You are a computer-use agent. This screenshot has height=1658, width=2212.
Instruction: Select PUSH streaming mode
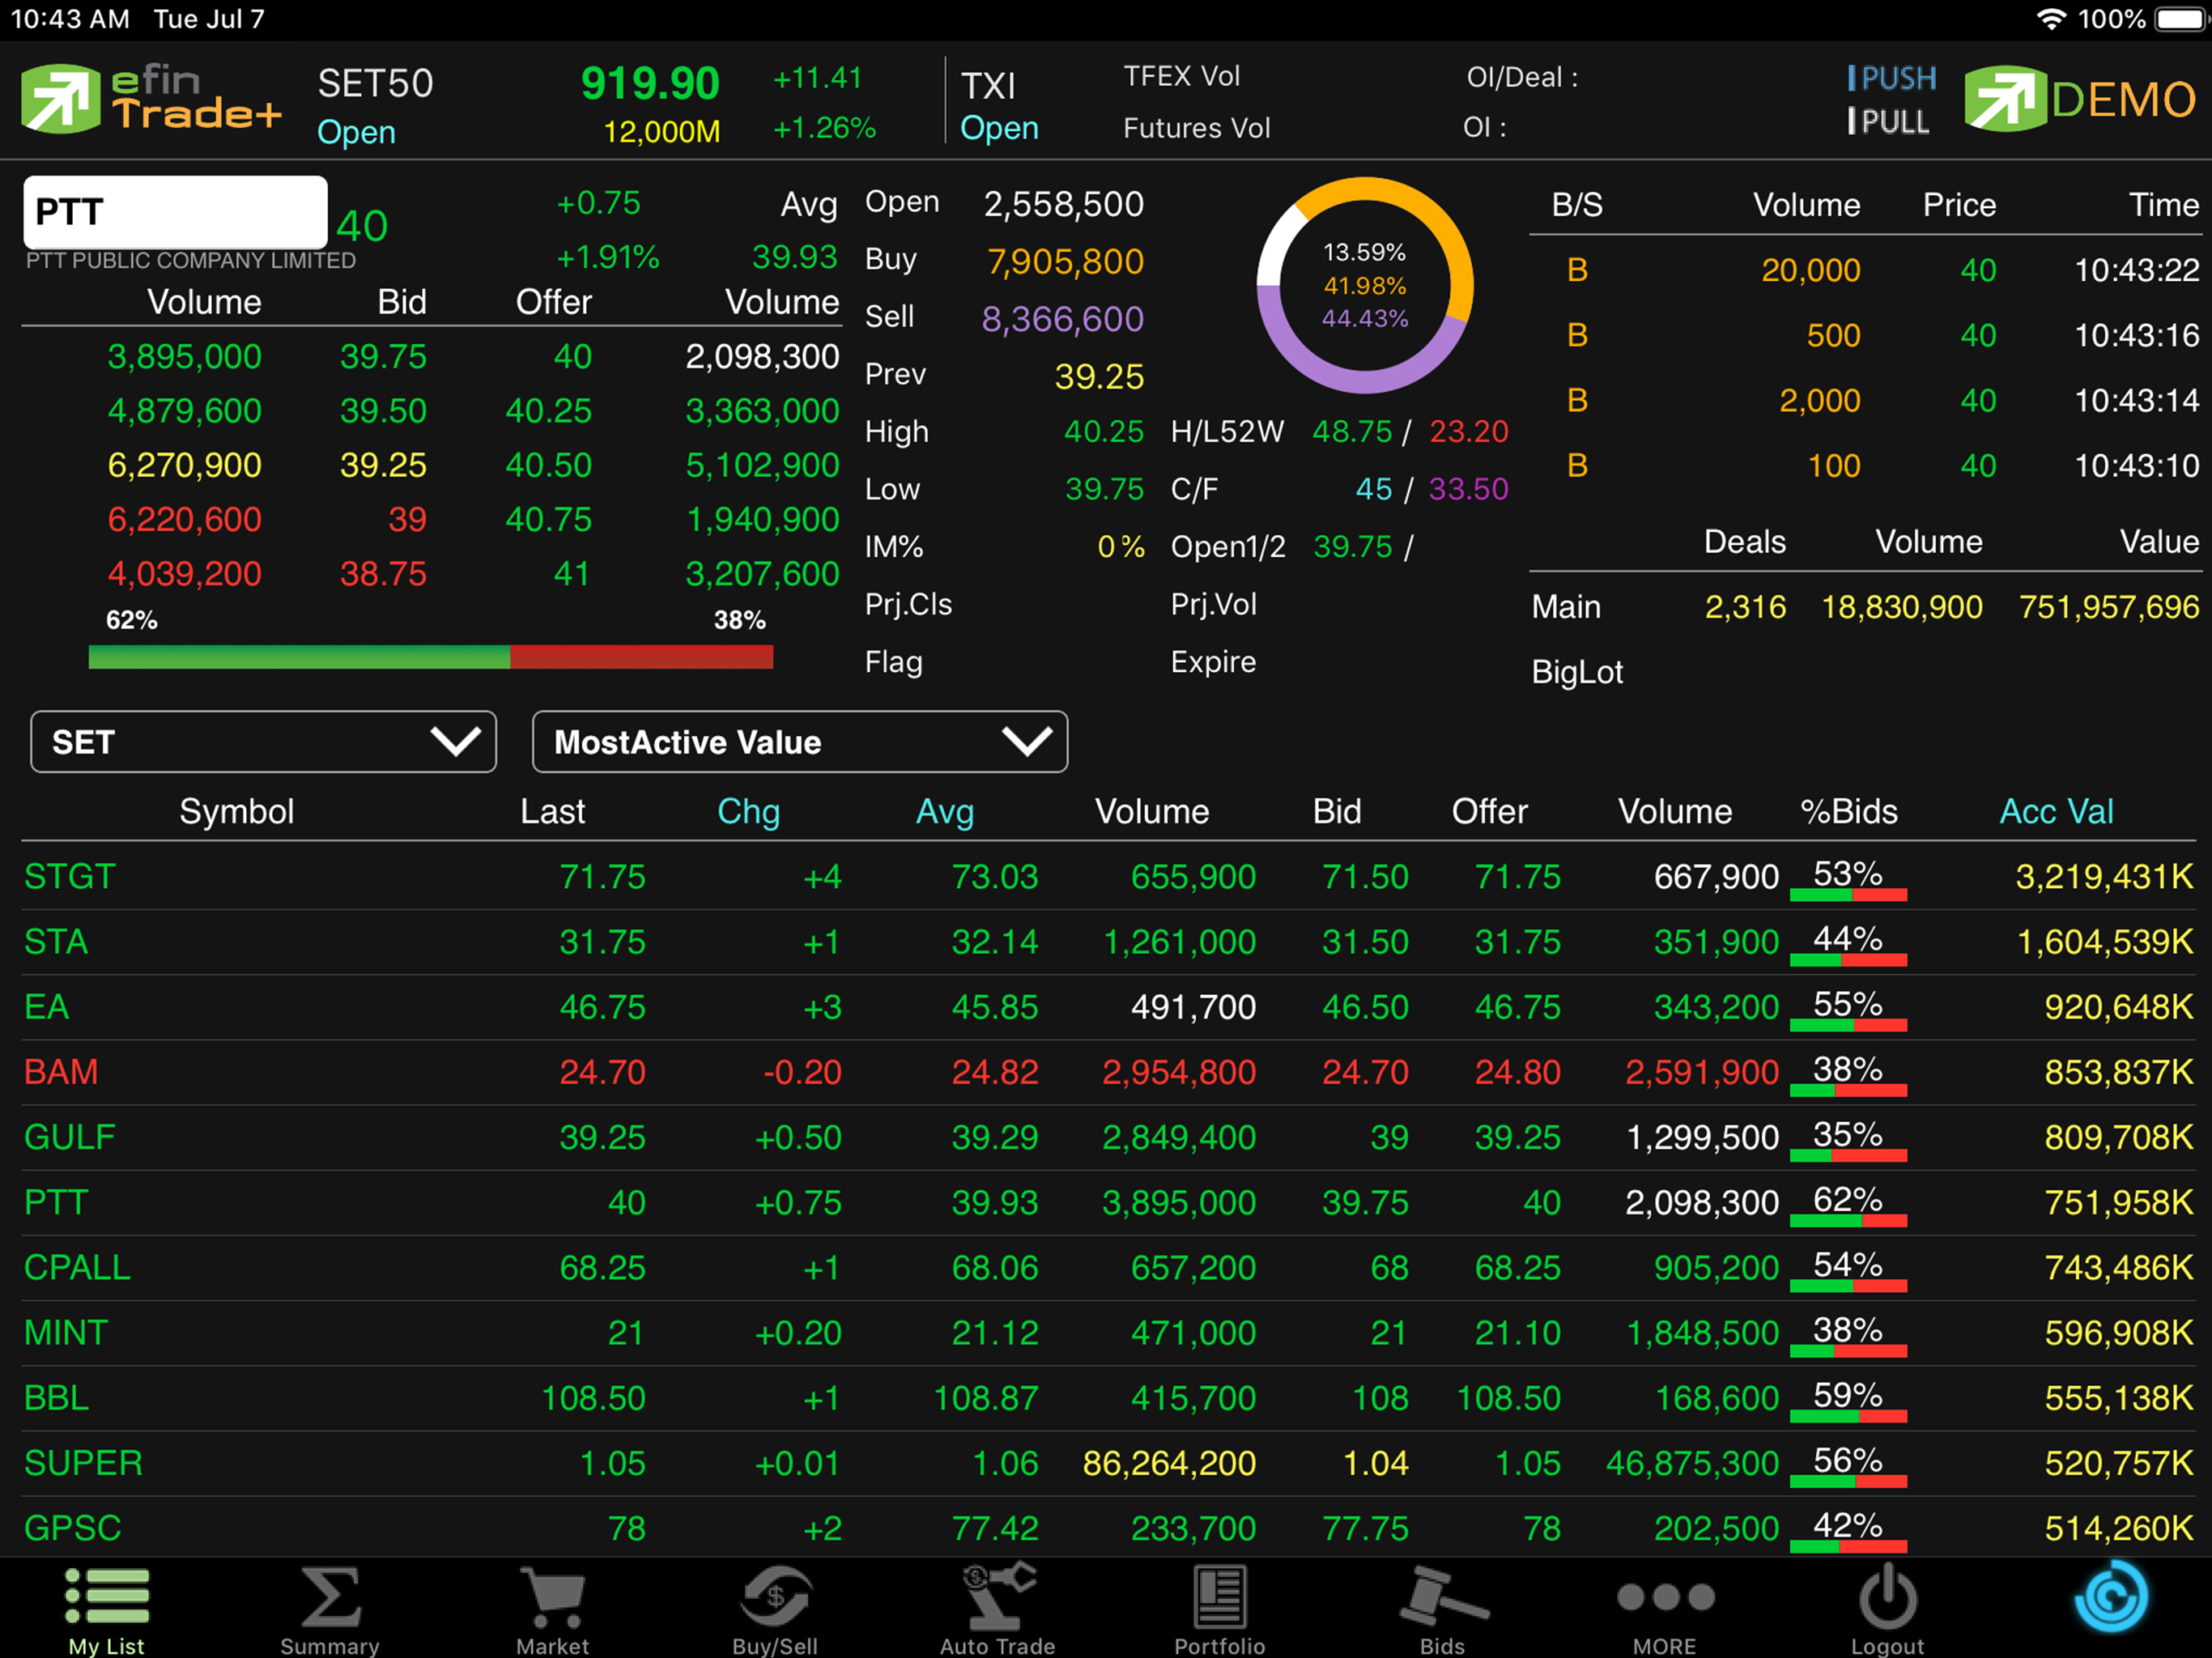(1892, 78)
